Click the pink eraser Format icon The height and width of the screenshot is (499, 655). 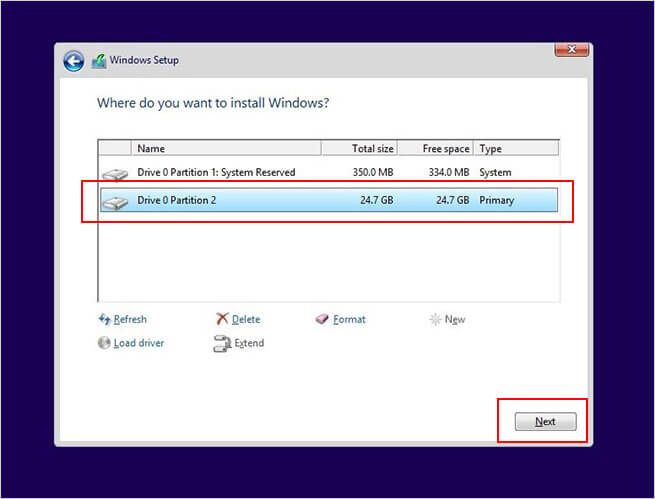(x=322, y=319)
